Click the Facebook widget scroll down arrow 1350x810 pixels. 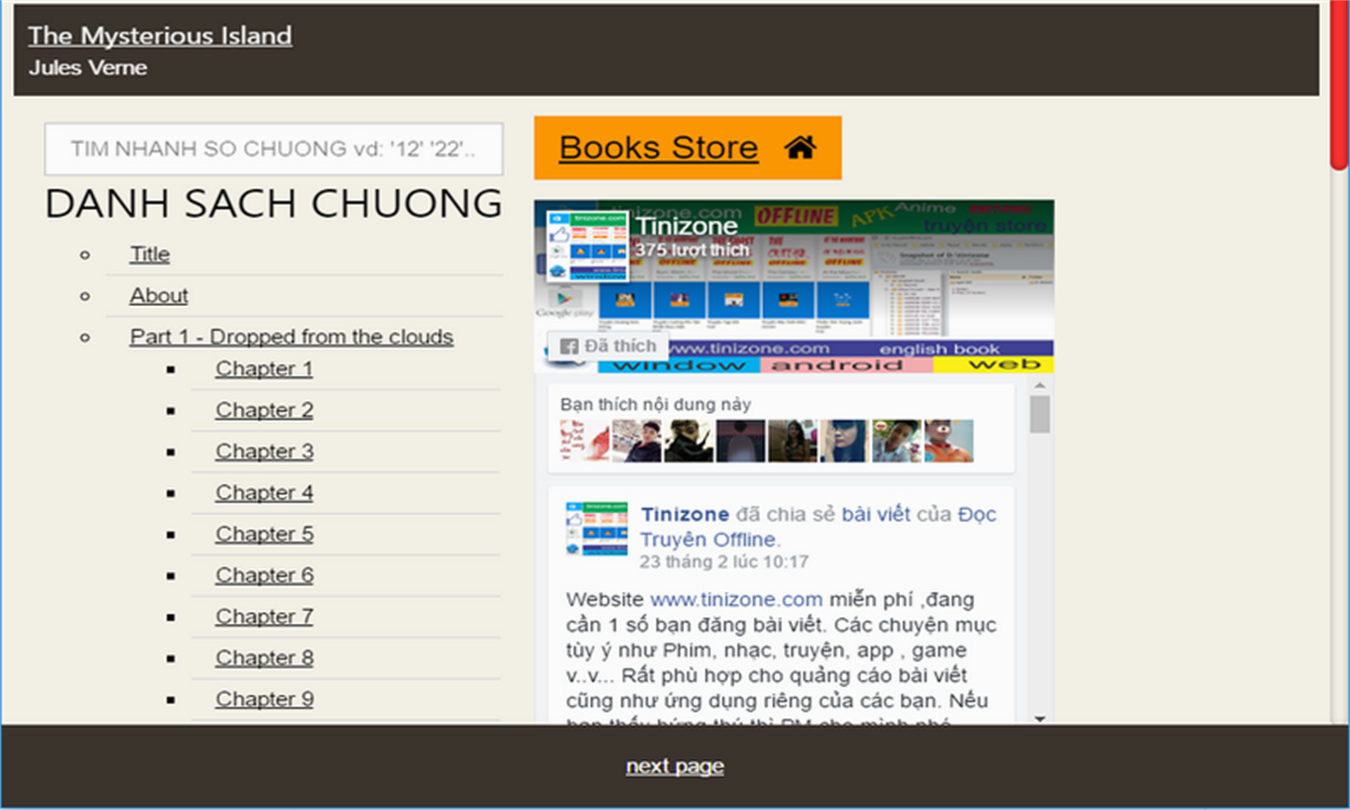coord(1039,718)
